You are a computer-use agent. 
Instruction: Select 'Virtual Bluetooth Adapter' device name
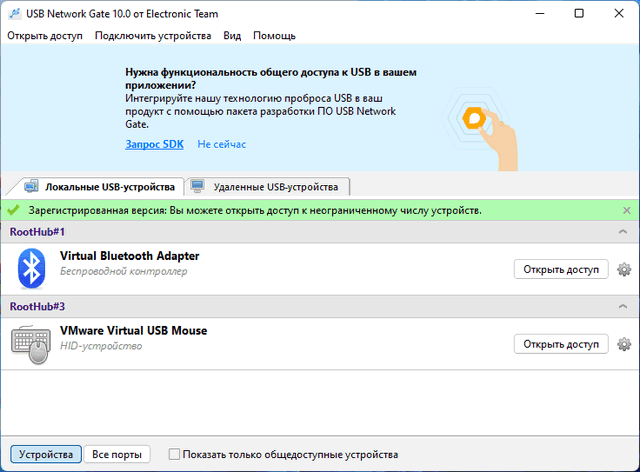pos(129,256)
